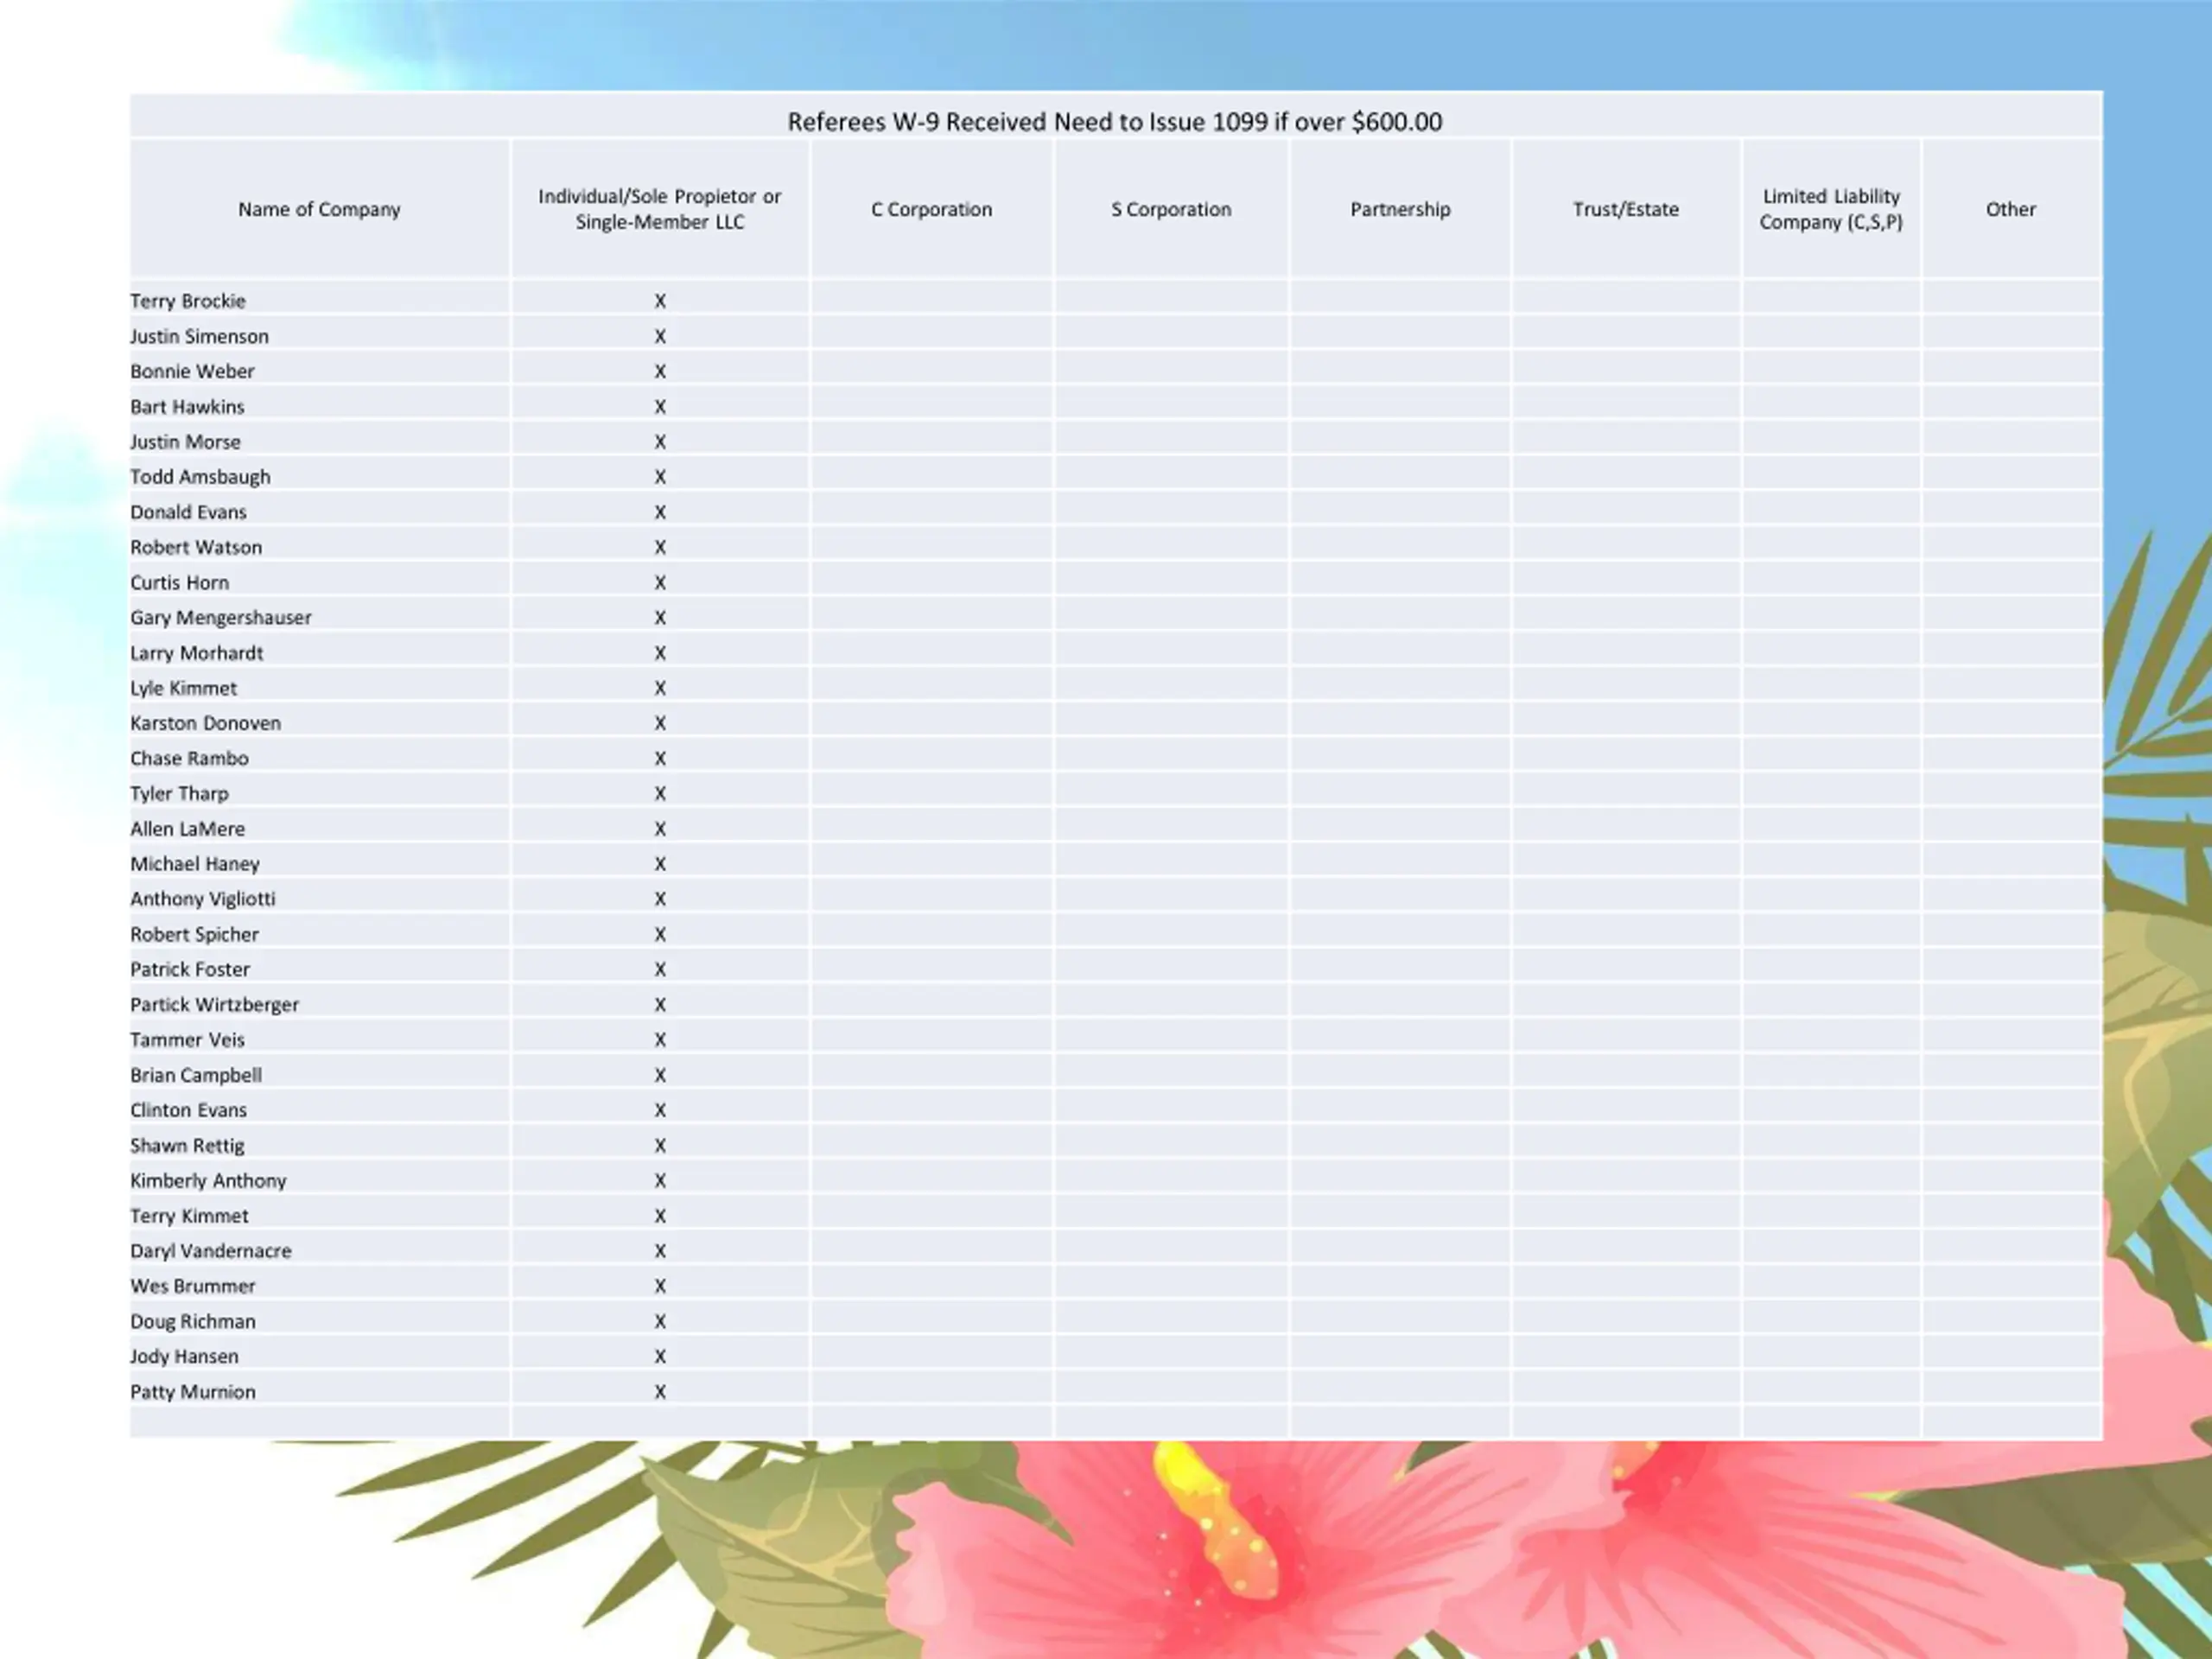Select the Partnership column header

1400,209
